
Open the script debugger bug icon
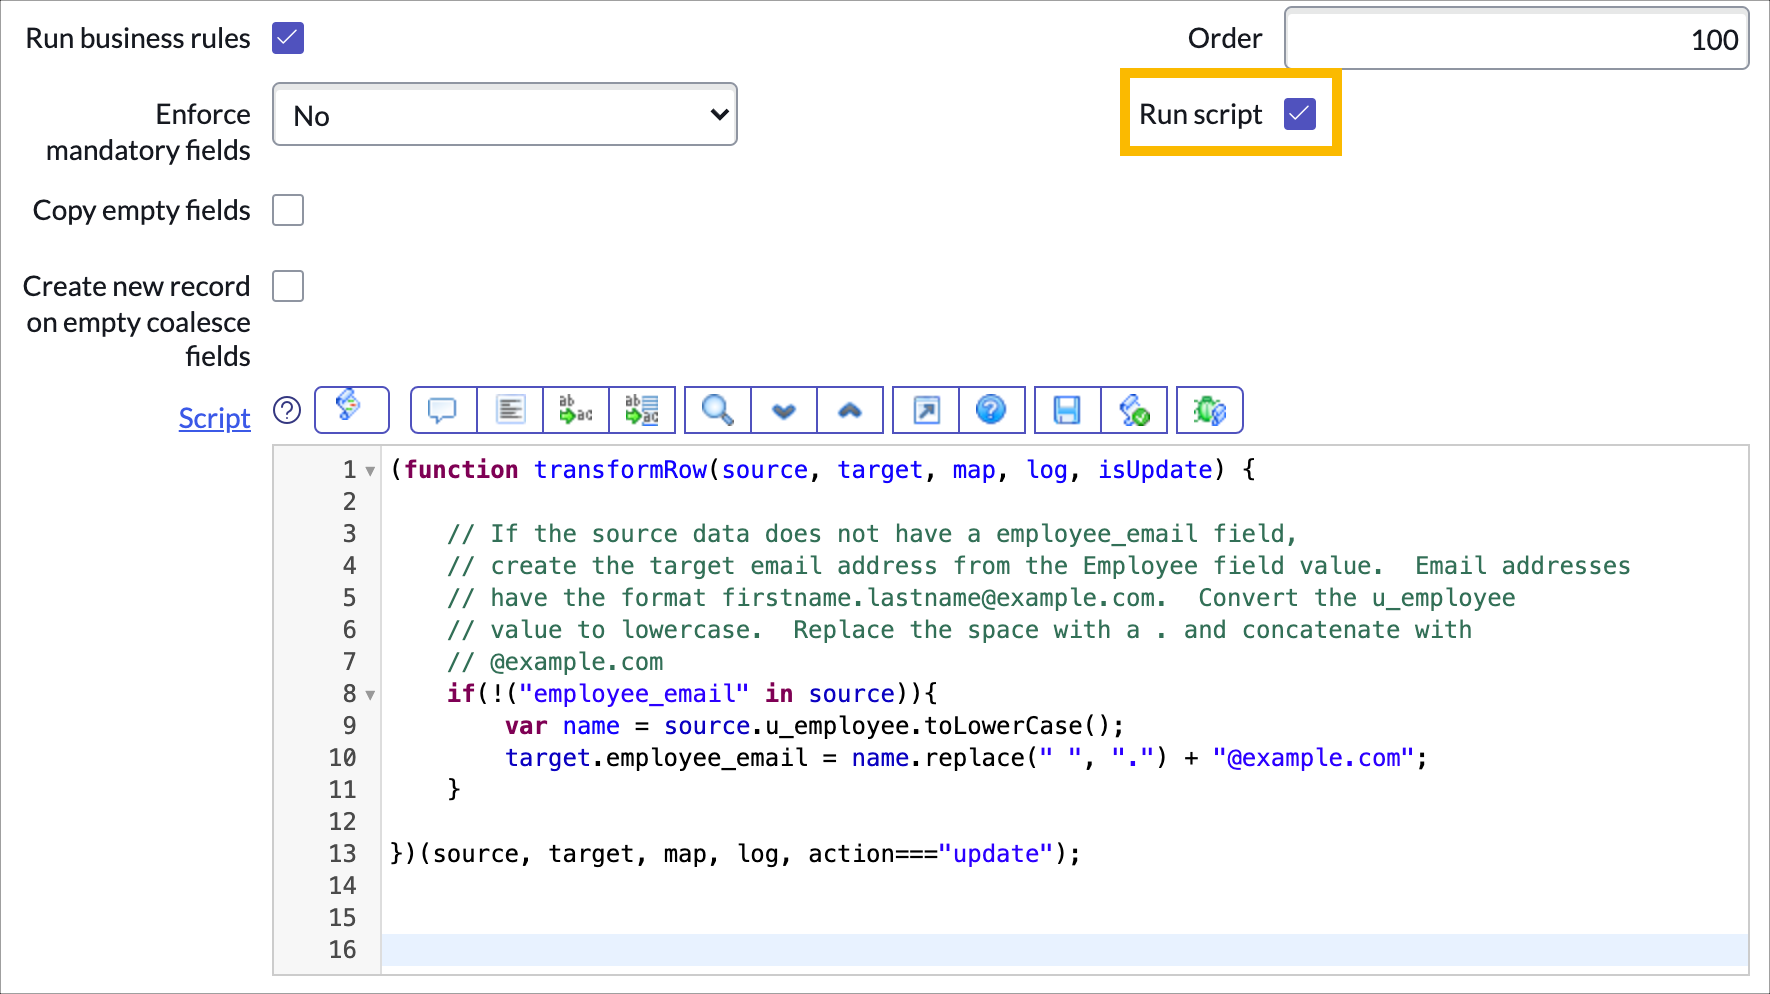coord(1209,410)
